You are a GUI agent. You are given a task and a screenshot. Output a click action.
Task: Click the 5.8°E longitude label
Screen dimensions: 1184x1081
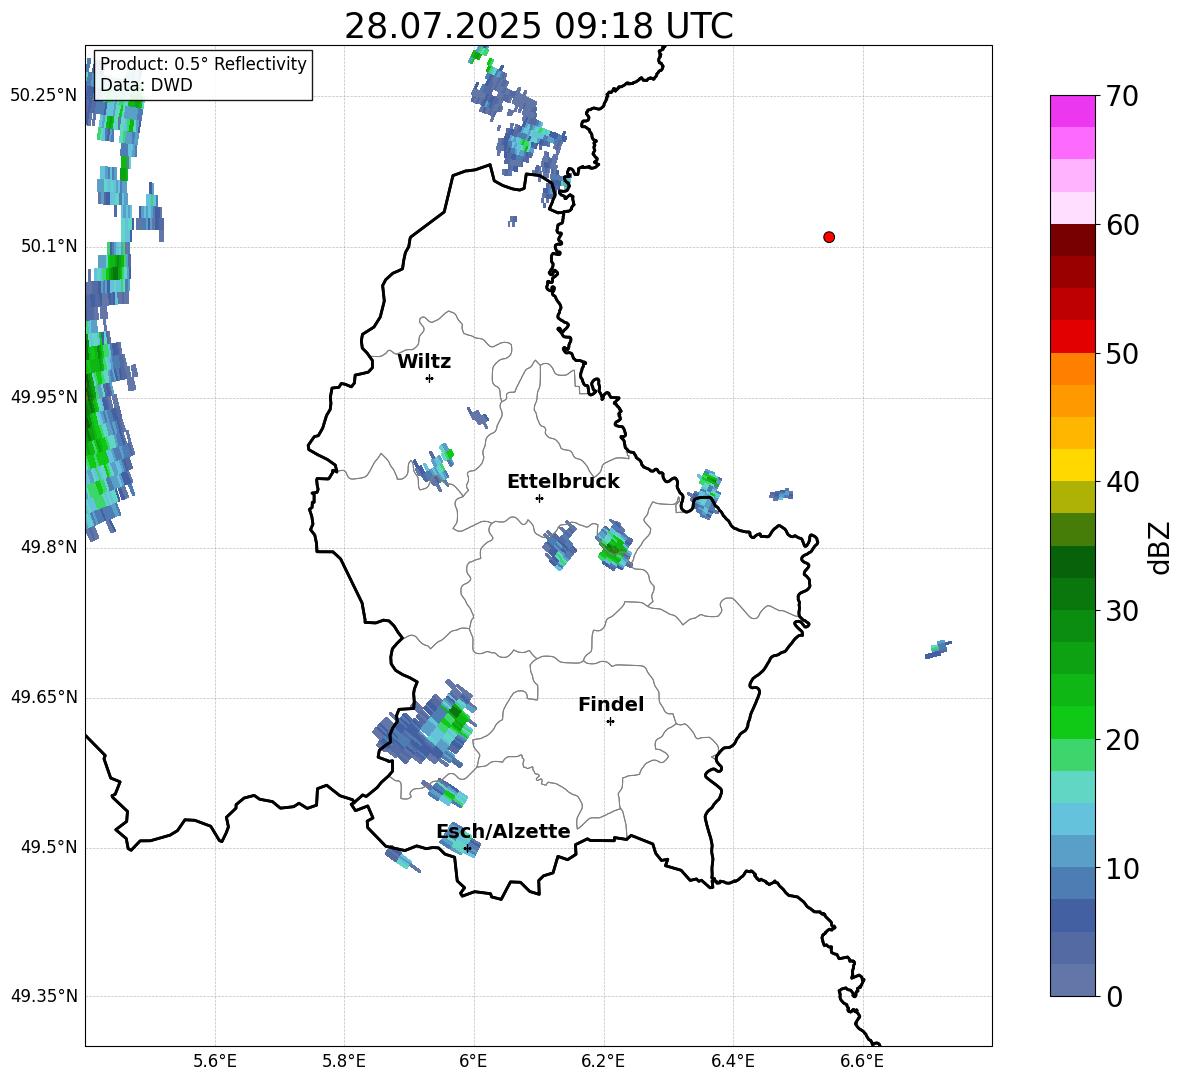(344, 1061)
